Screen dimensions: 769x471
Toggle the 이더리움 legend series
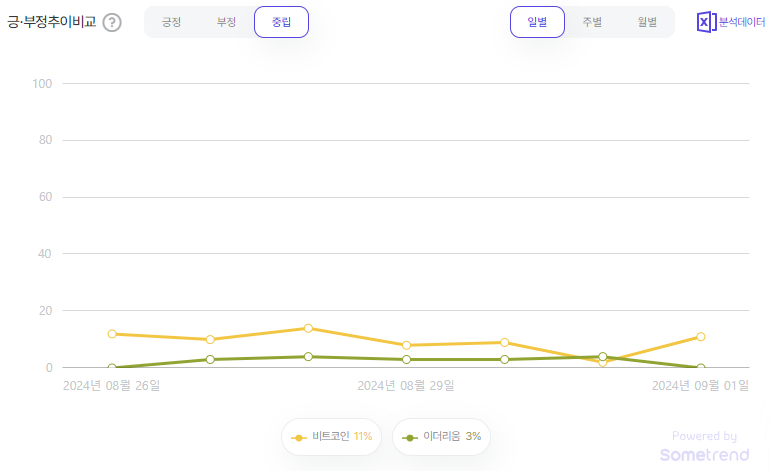441,437
